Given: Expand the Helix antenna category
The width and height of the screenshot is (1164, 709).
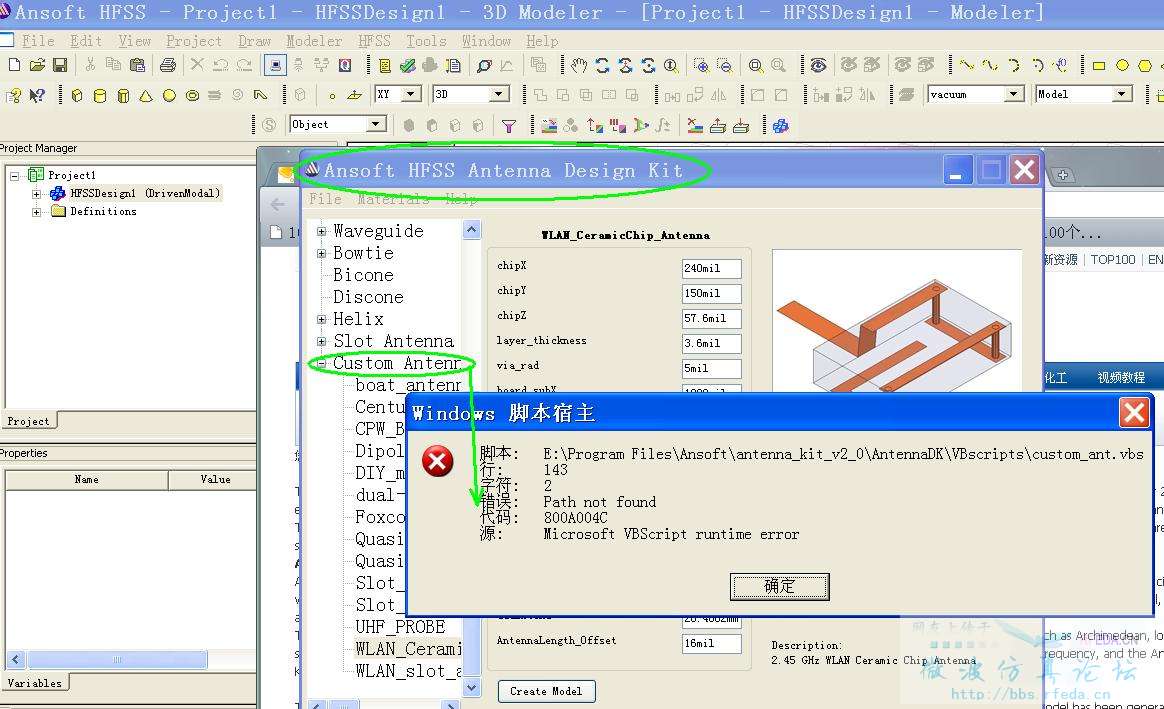Looking at the screenshot, I should pyautogui.click(x=321, y=319).
